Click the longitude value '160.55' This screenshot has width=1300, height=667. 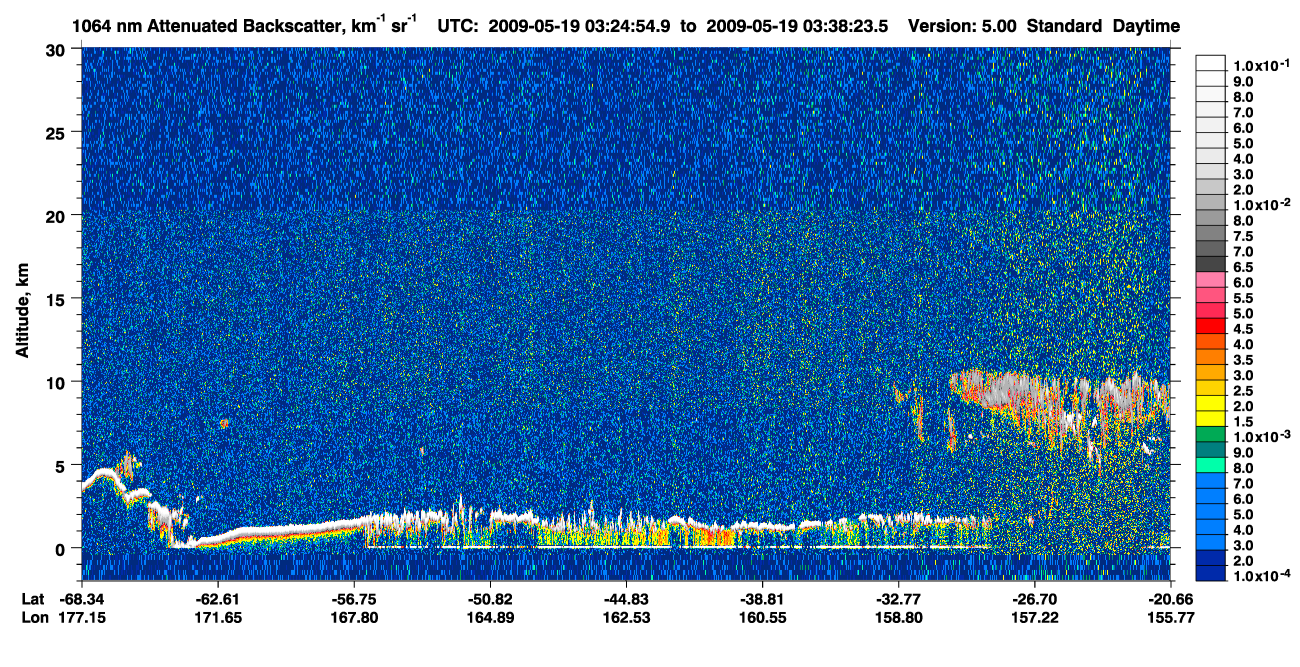coord(764,617)
